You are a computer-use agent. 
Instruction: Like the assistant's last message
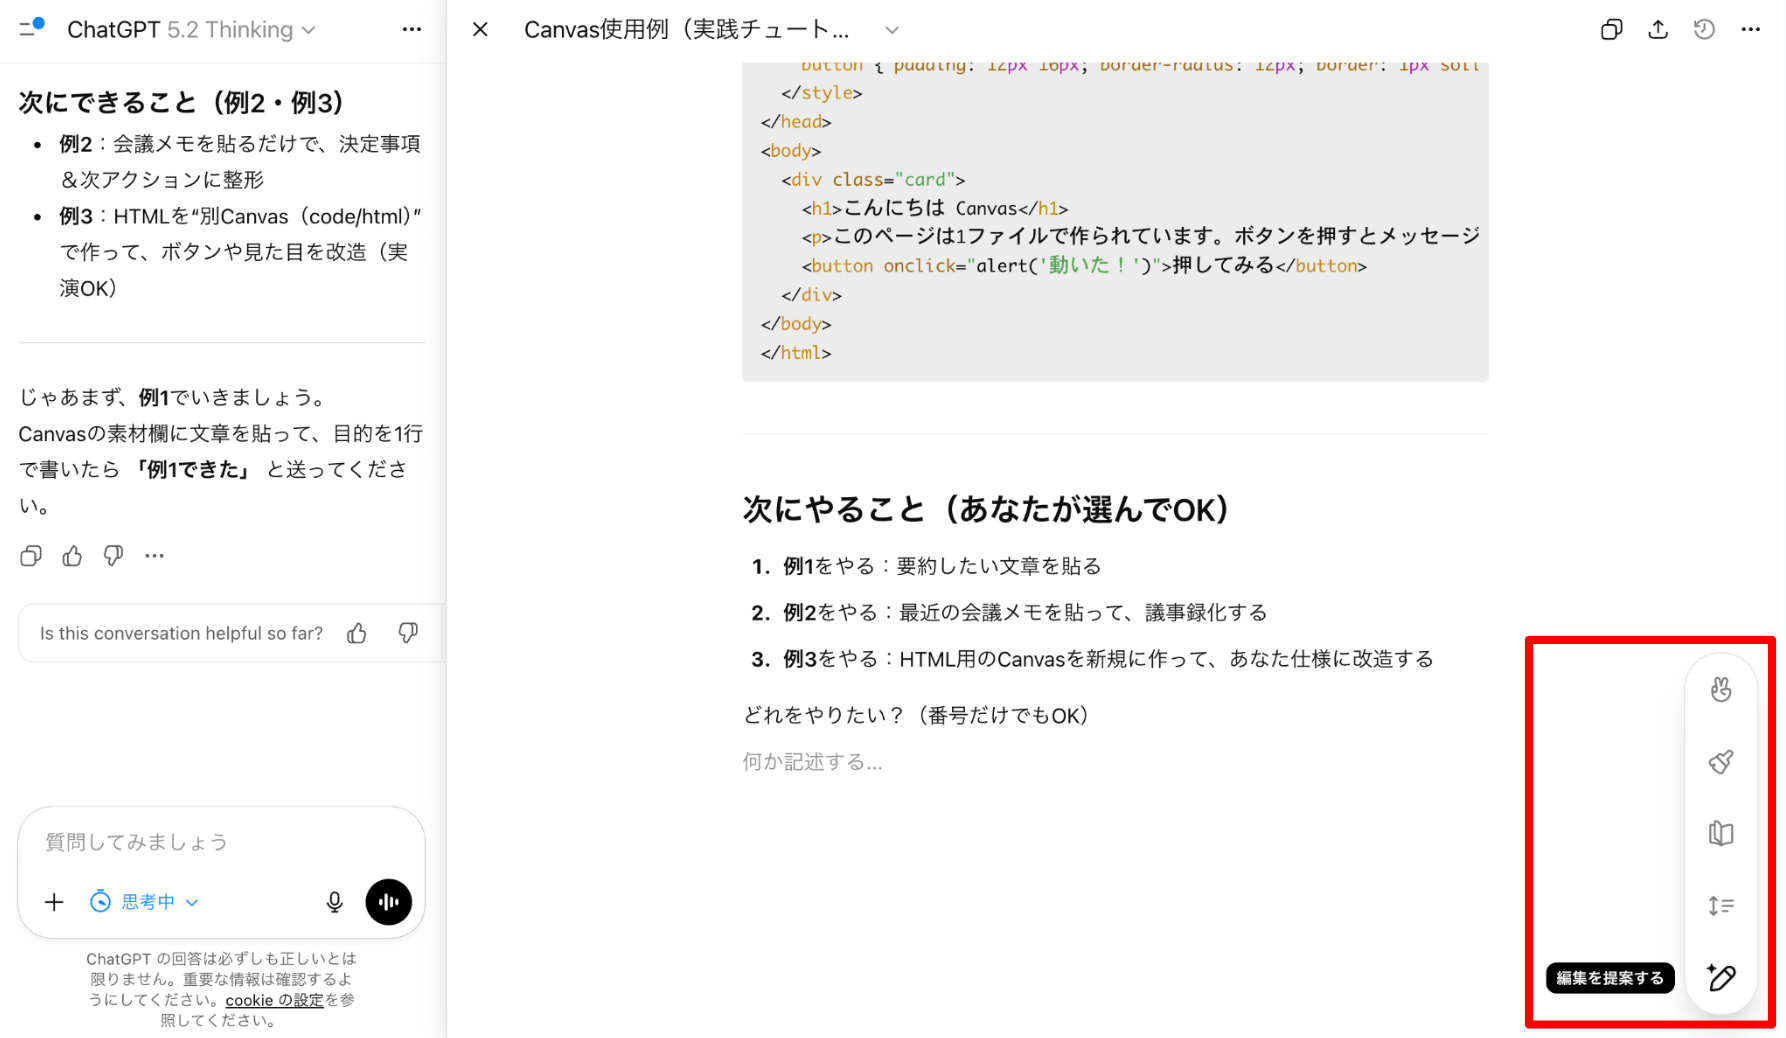pyautogui.click(x=72, y=556)
